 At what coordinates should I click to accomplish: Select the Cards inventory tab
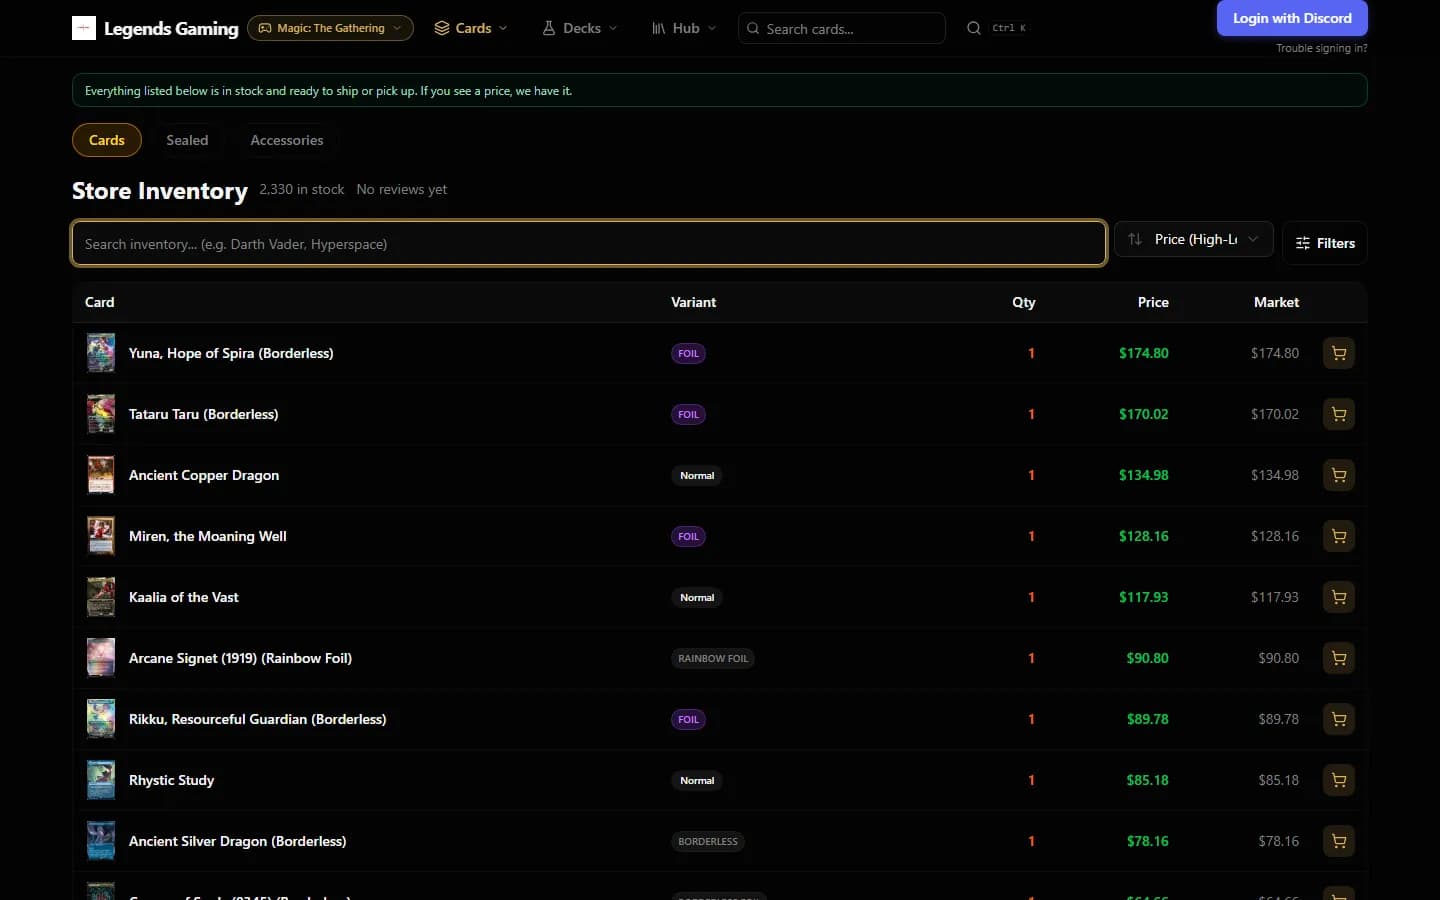coord(107,140)
